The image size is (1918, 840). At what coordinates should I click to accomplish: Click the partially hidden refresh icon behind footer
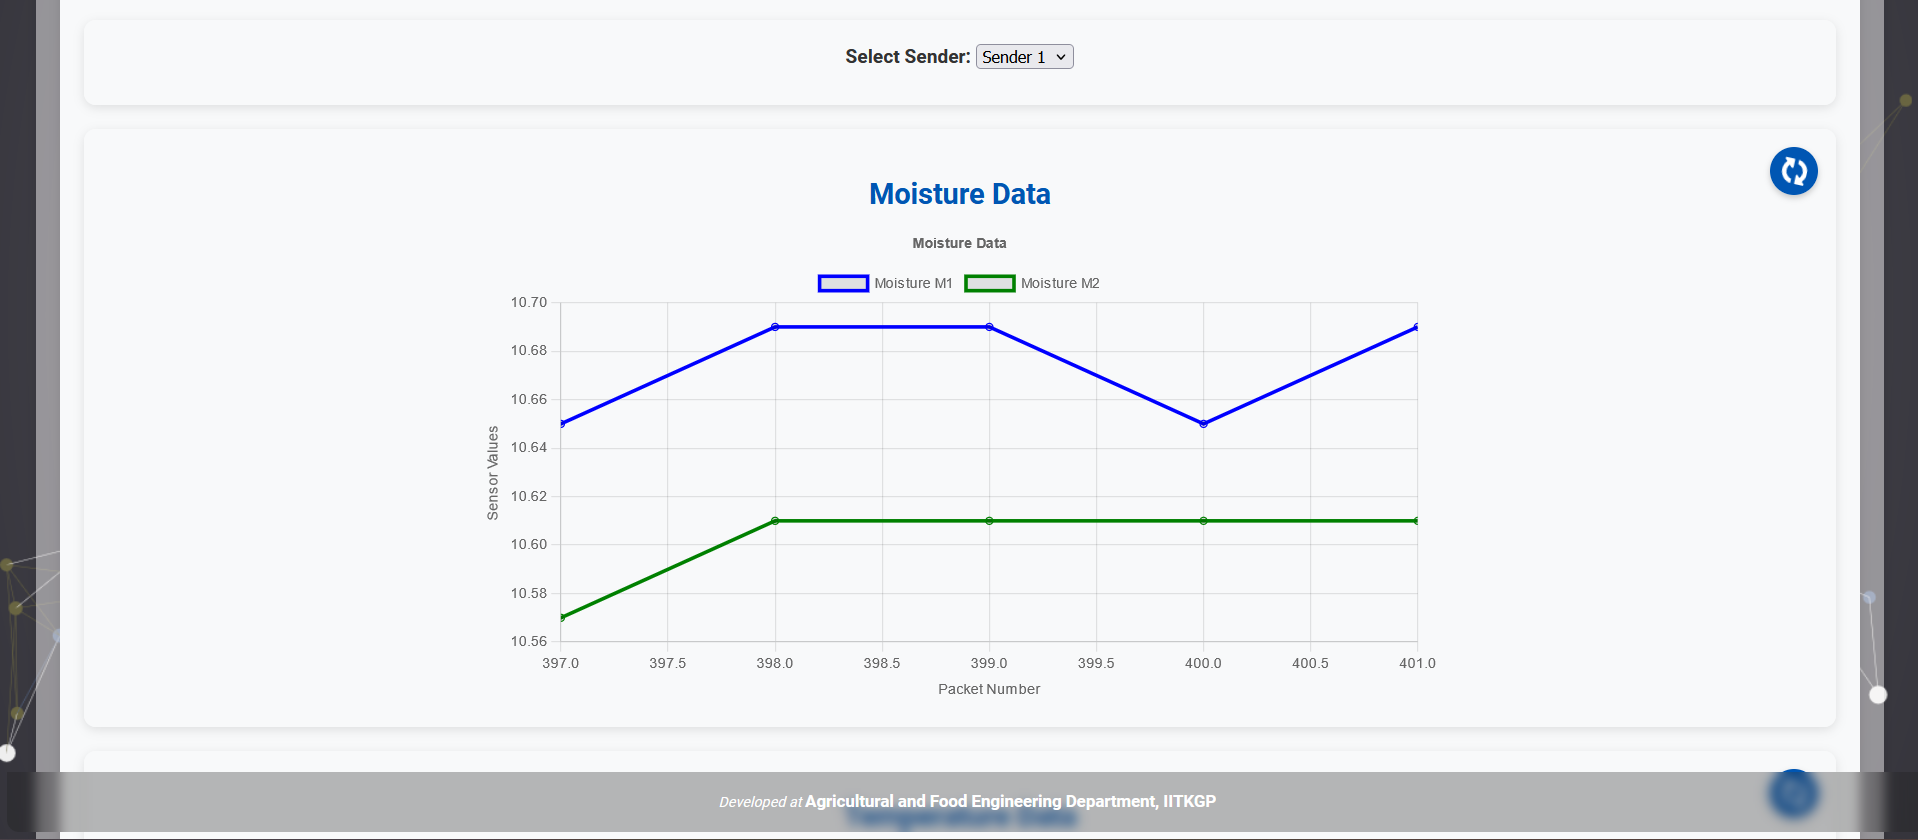[x=1793, y=793]
